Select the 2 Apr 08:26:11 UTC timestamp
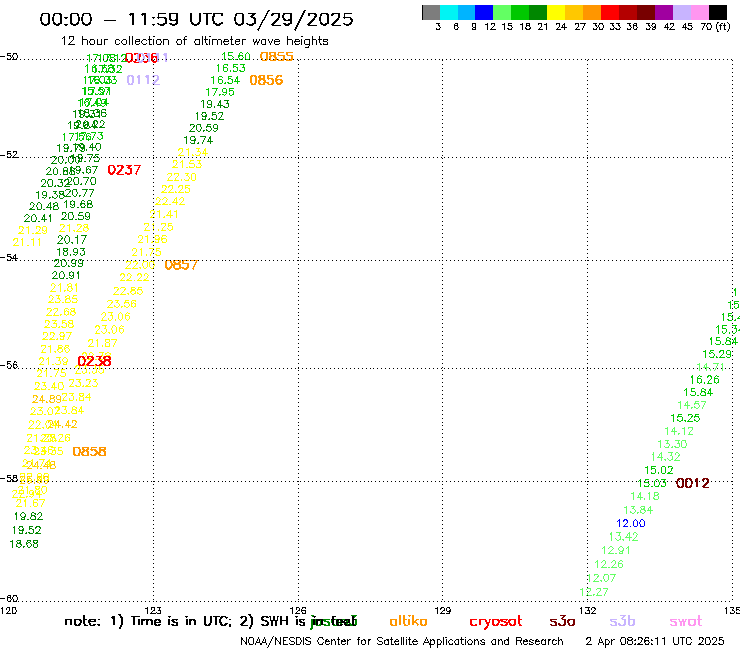740x650 pixels. 655,641
